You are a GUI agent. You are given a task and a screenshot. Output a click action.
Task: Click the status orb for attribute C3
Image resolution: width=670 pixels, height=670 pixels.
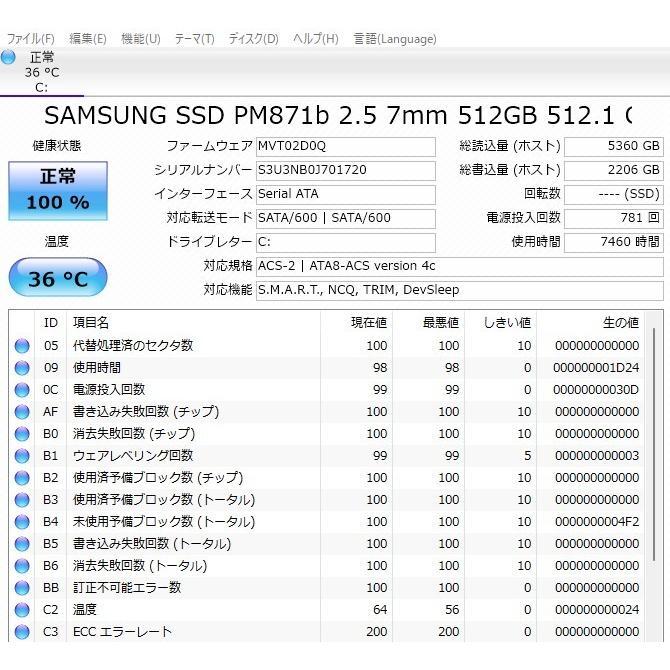[22, 632]
